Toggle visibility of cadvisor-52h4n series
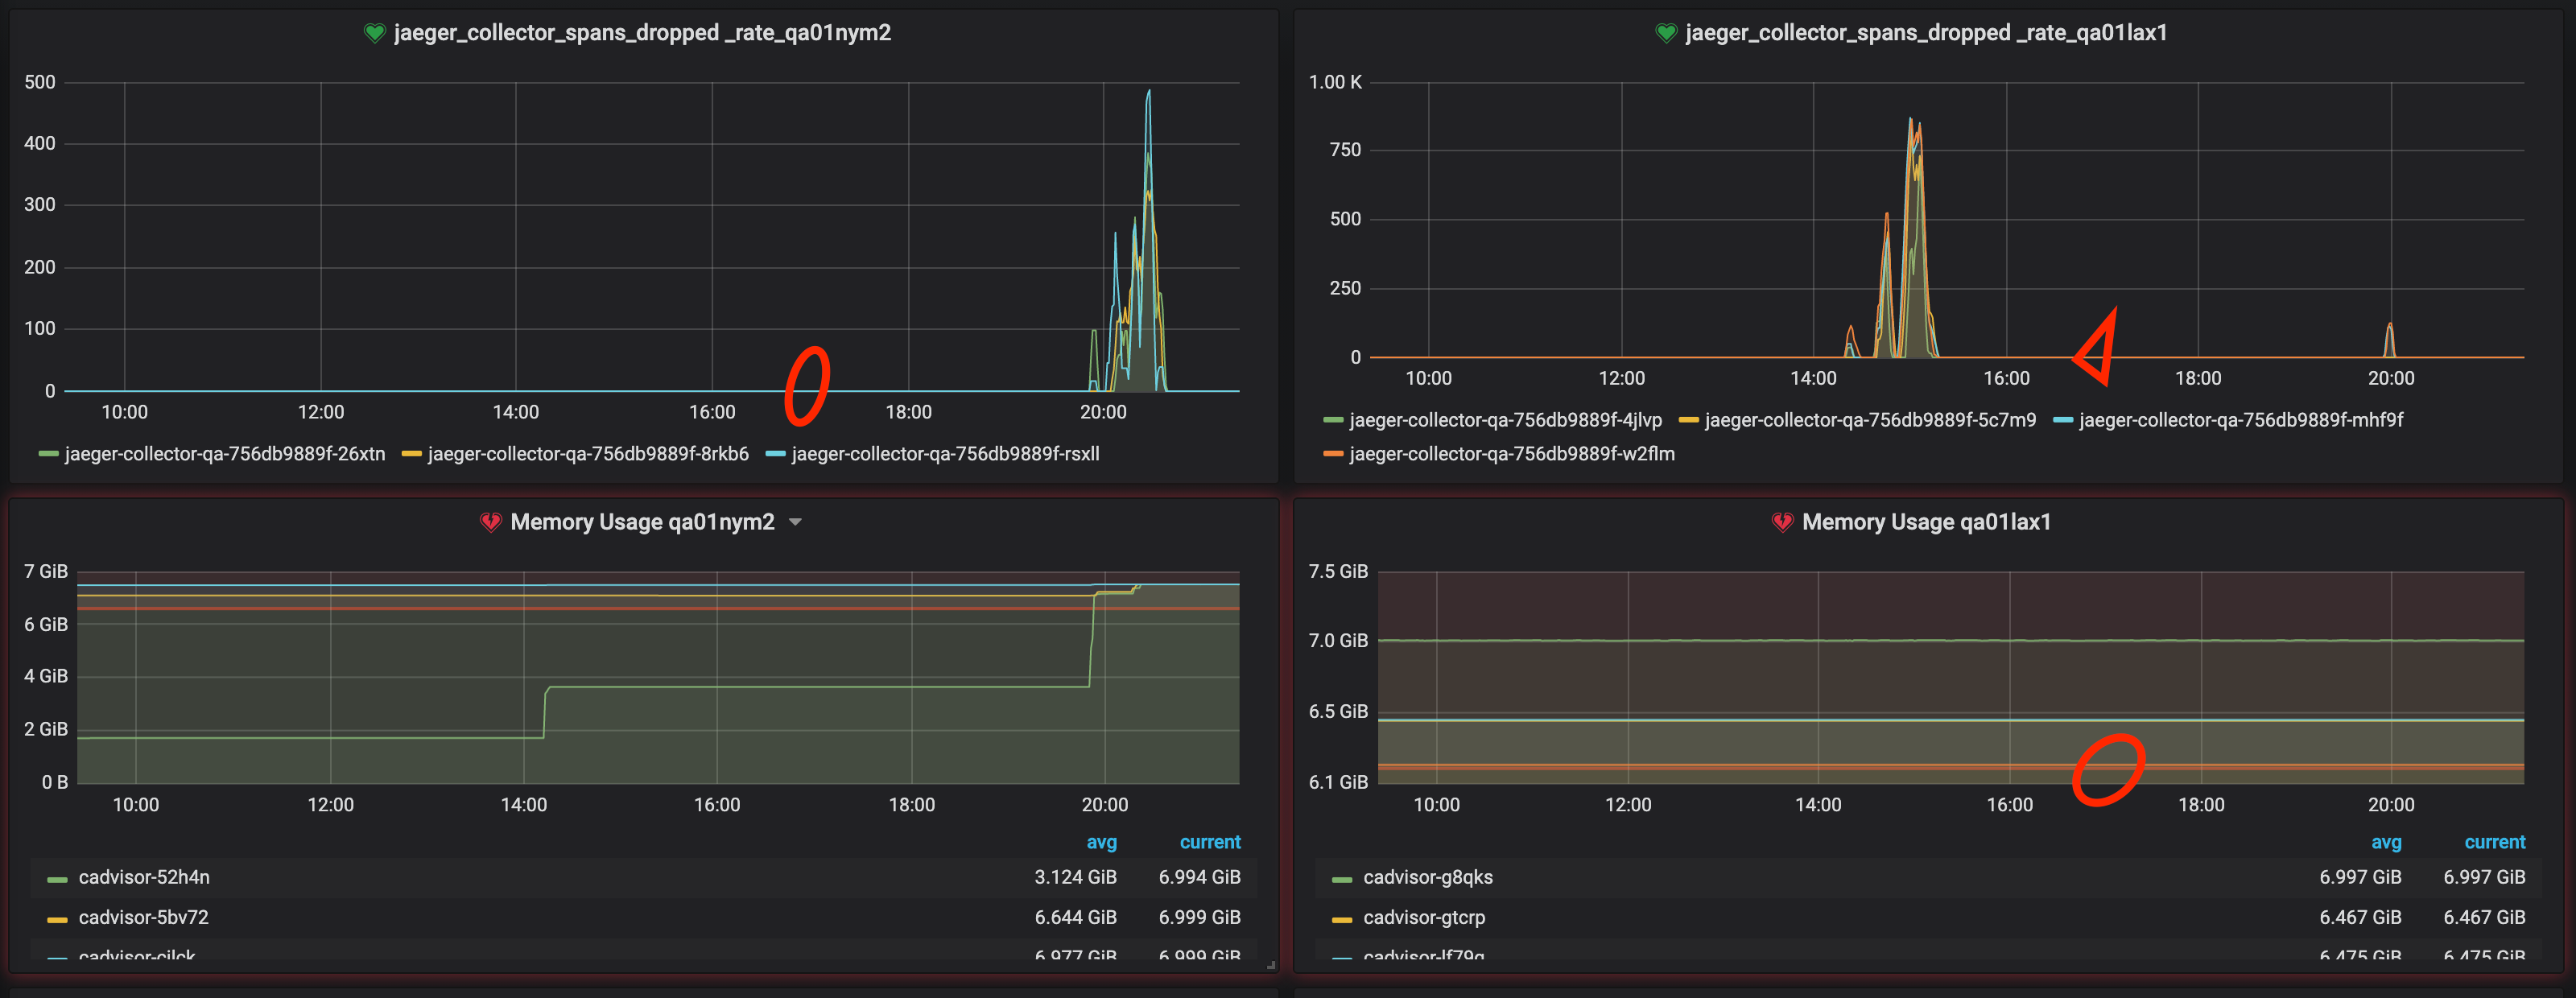The width and height of the screenshot is (2576, 998). point(143,877)
